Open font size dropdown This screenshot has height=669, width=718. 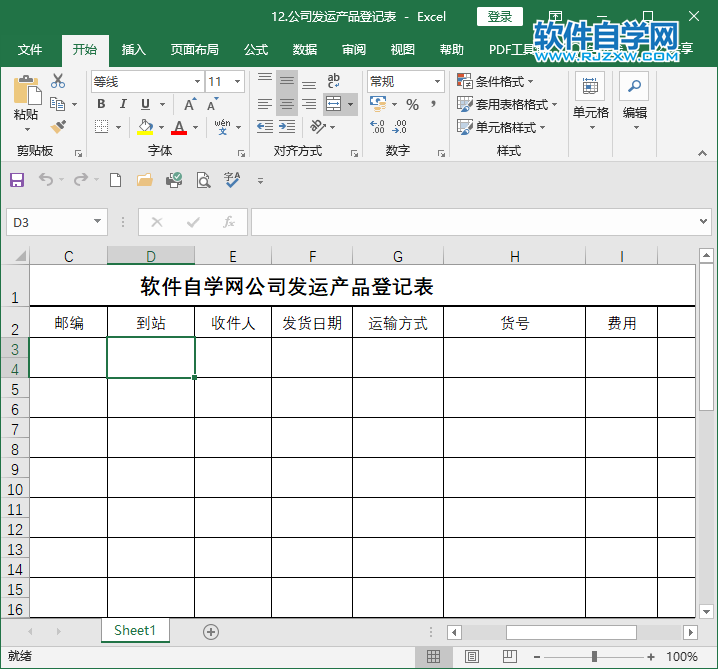tap(238, 82)
